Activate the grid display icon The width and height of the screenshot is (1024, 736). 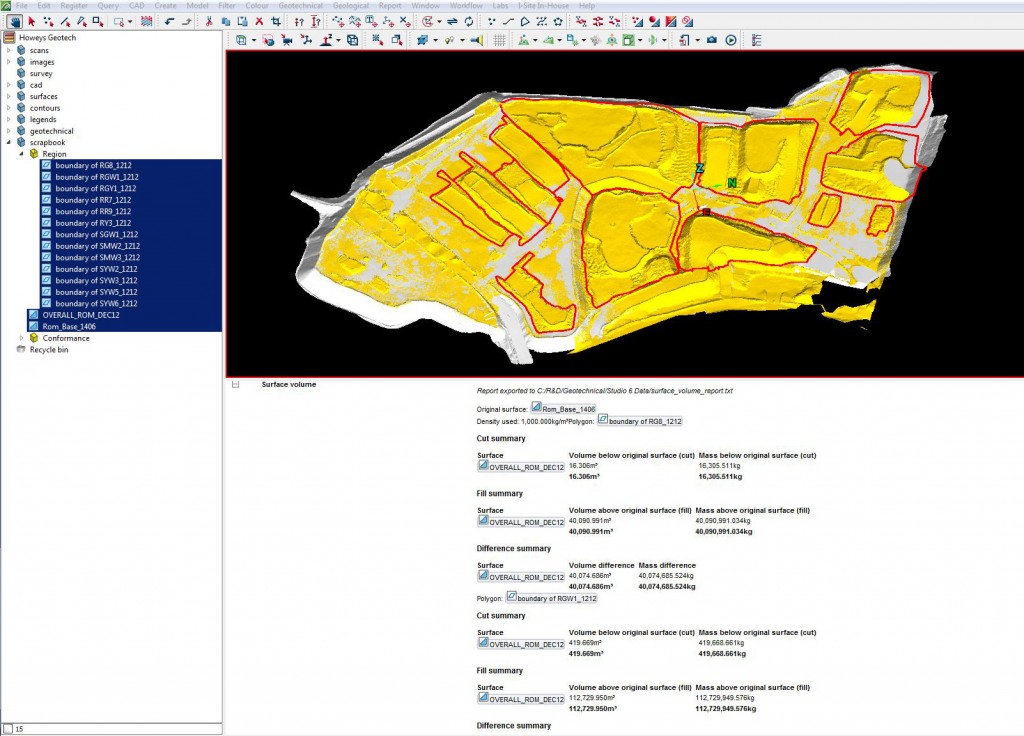pyautogui.click(x=501, y=38)
